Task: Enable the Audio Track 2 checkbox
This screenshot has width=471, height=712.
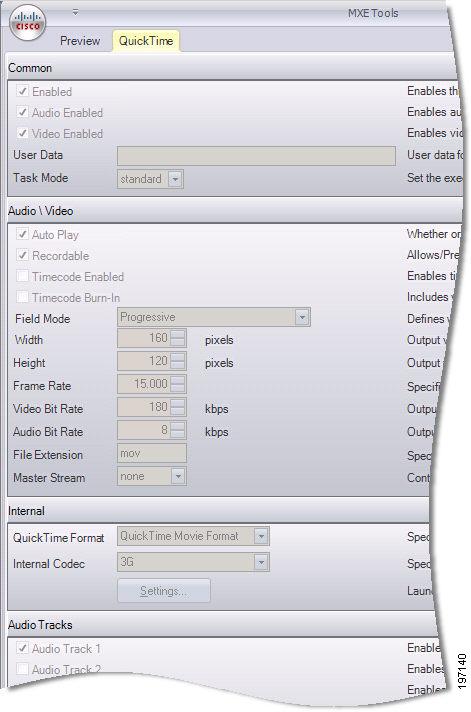Action: 22,669
